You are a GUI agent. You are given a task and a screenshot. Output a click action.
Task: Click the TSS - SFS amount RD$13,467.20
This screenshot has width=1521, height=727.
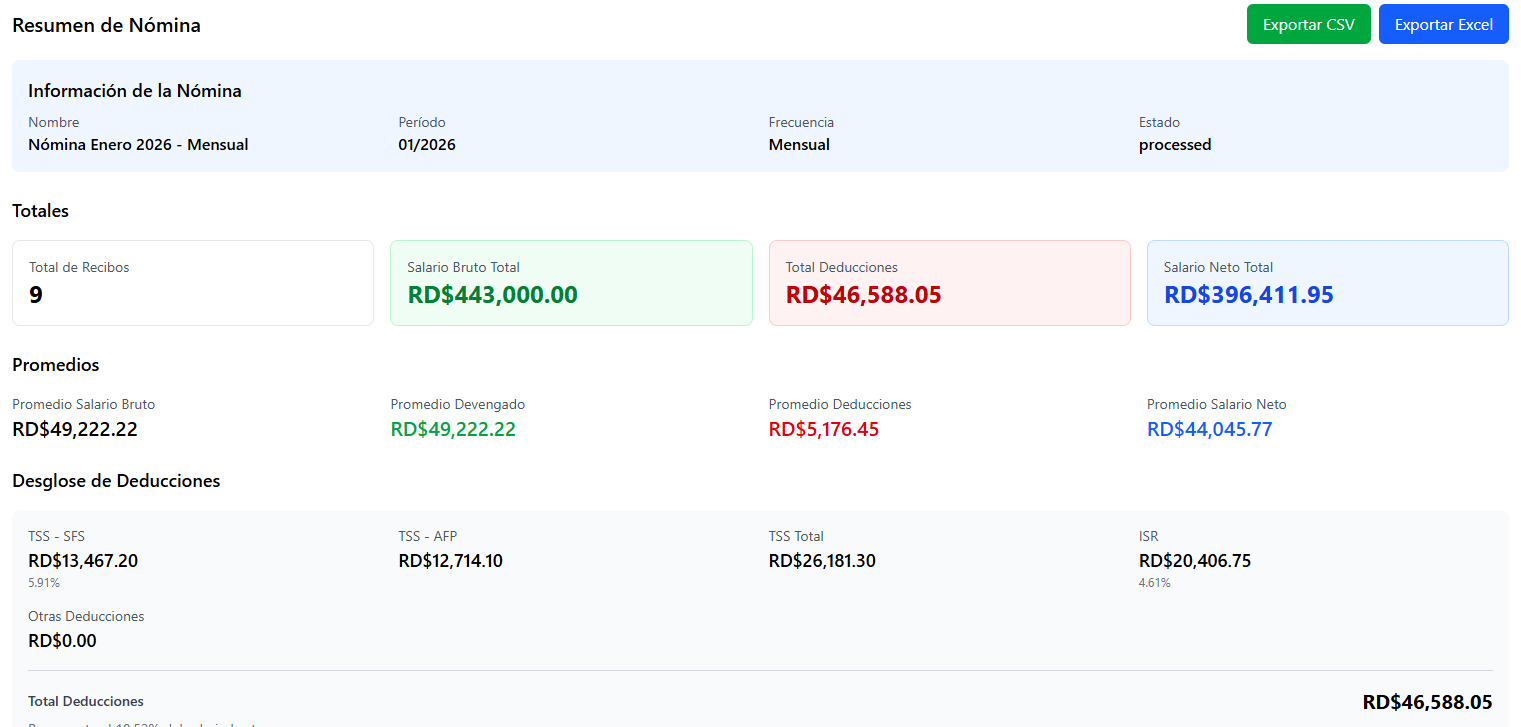[83, 561]
